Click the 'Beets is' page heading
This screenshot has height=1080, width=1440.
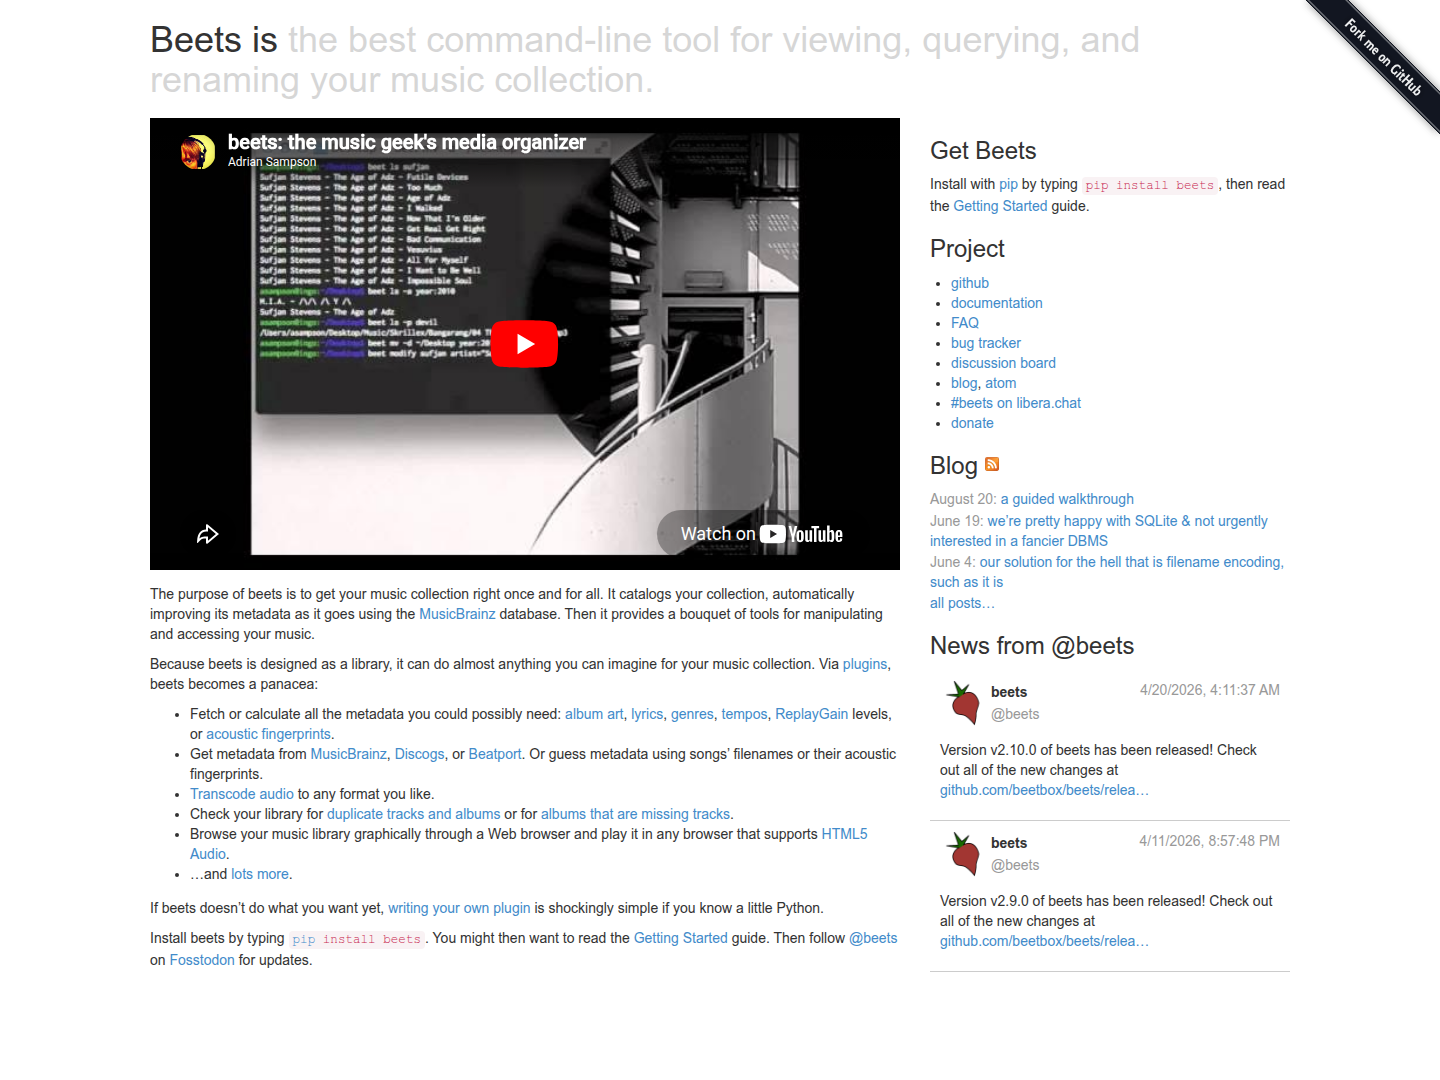[x=214, y=40]
